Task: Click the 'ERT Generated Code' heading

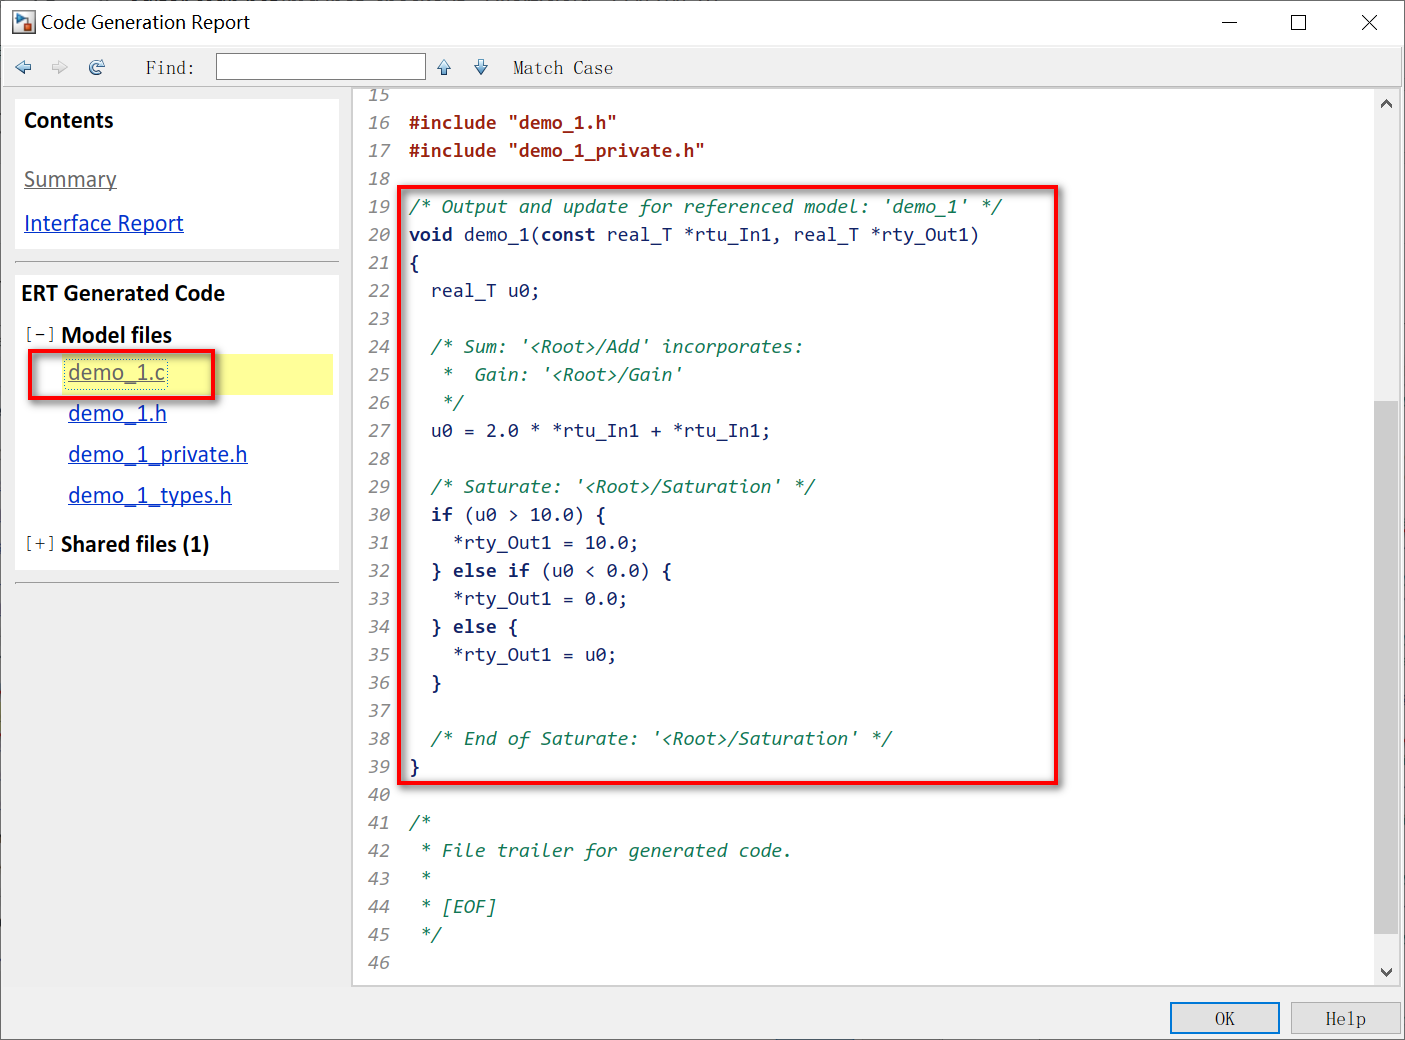Action: click(x=123, y=293)
